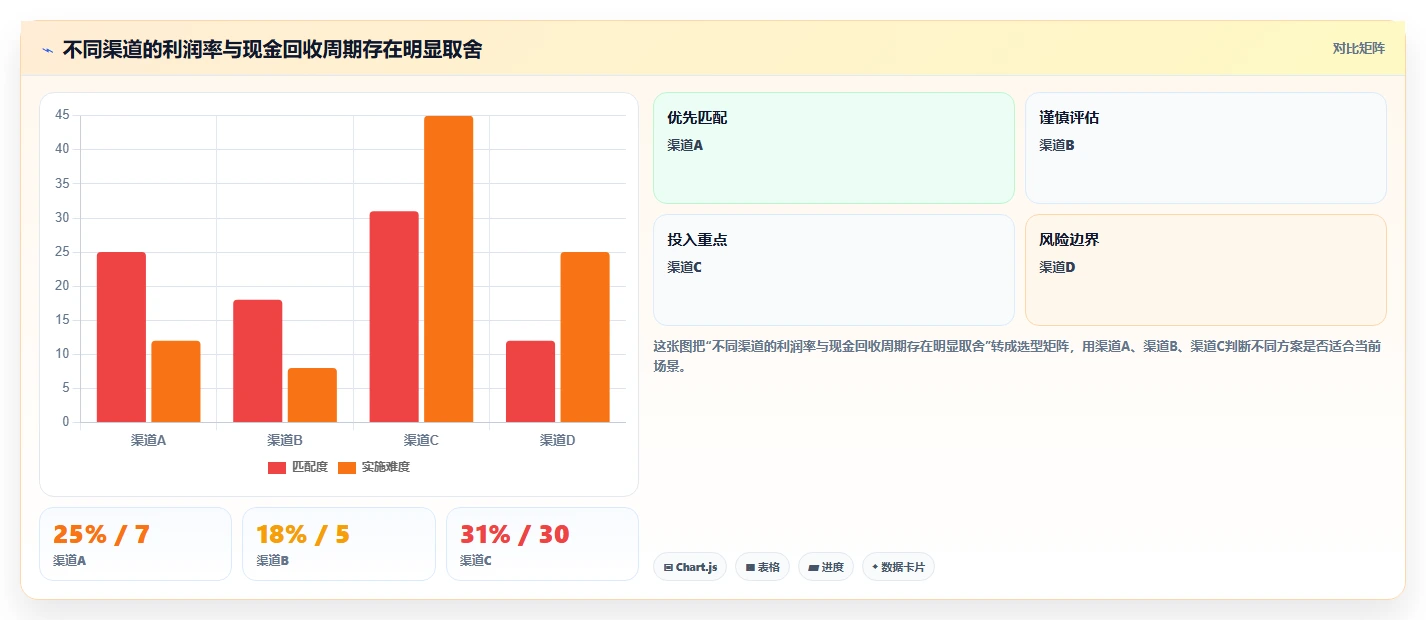1426x620 pixels.
Task: Click the Chart.js tag text
Action: tap(697, 567)
